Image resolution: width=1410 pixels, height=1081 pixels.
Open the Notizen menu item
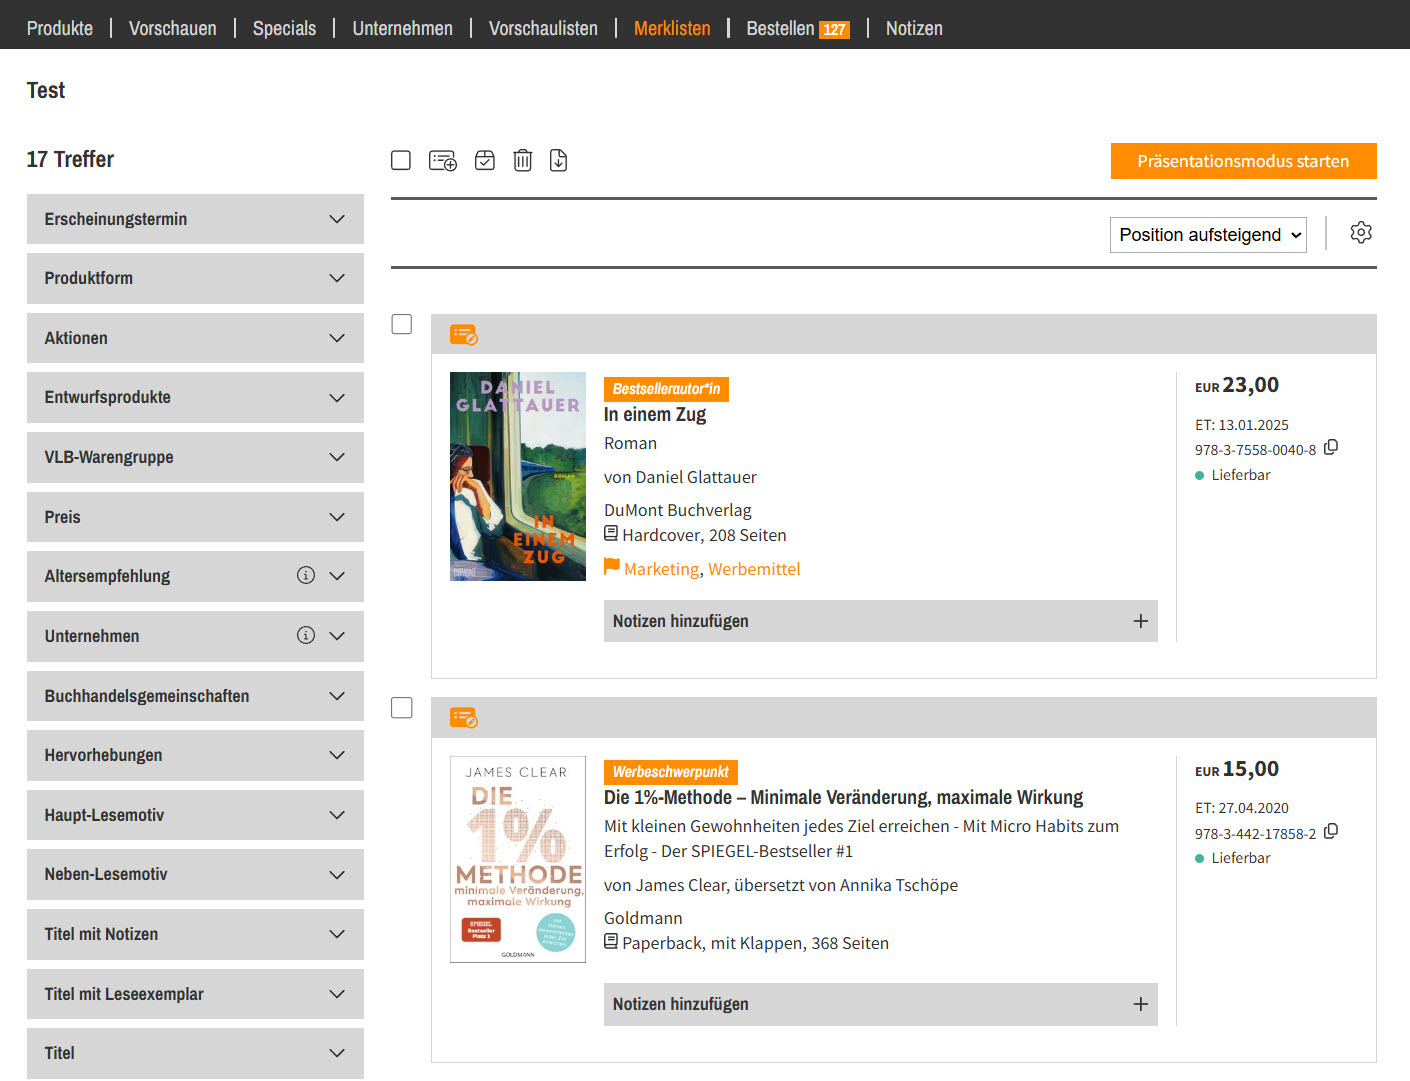pyautogui.click(x=914, y=28)
